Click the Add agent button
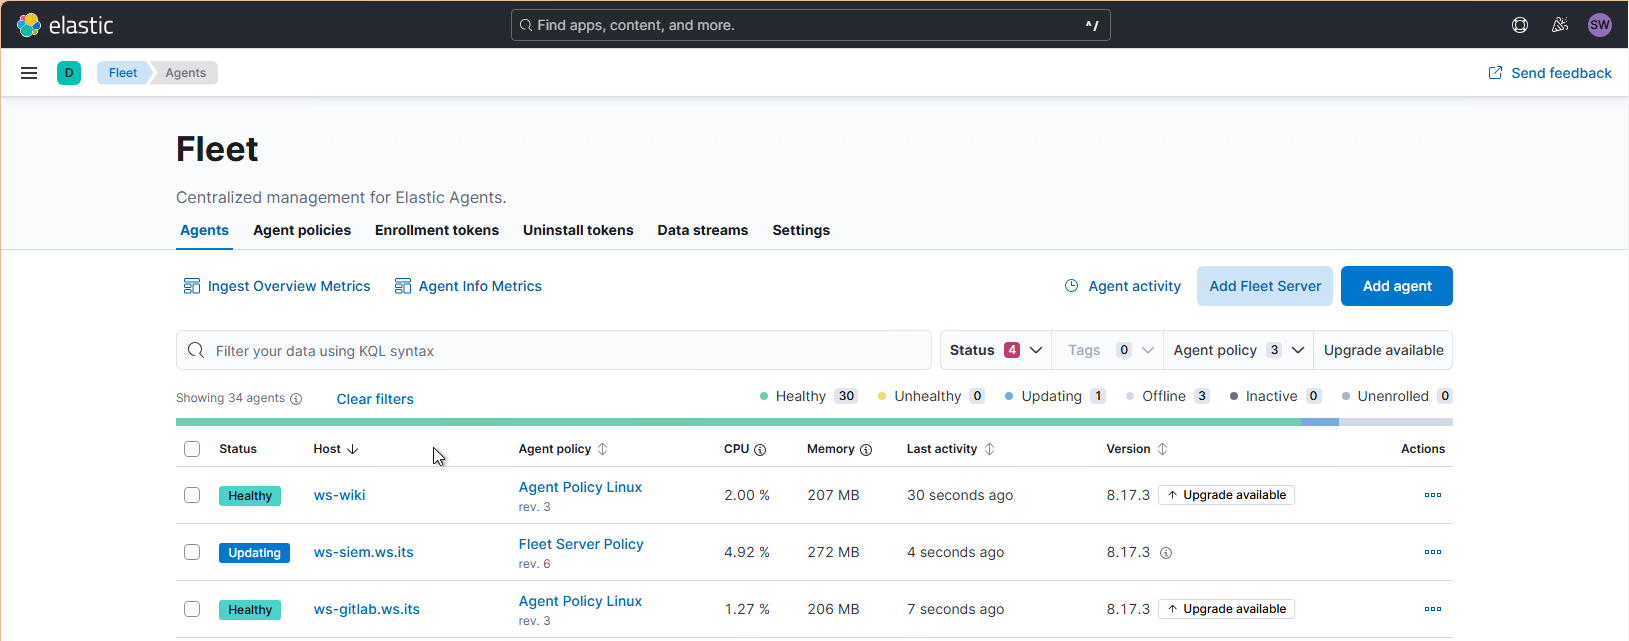The height and width of the screenshot is (641, 1629). click(1397, 286)
